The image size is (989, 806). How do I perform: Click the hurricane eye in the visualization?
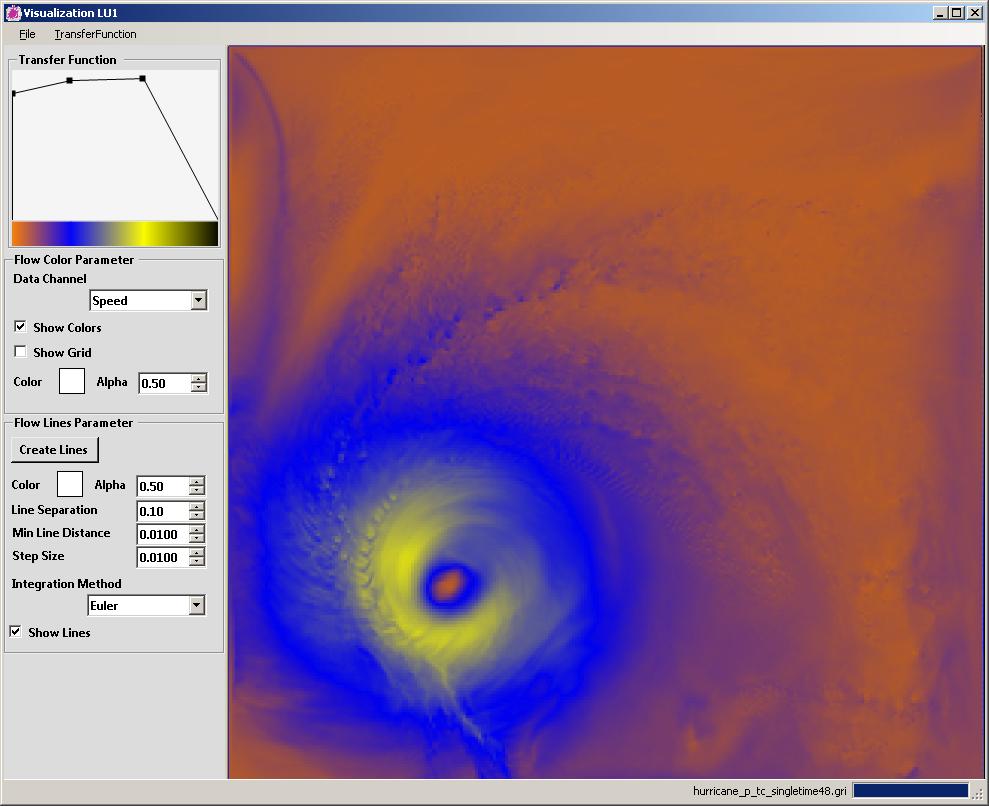tap(449, 583)
